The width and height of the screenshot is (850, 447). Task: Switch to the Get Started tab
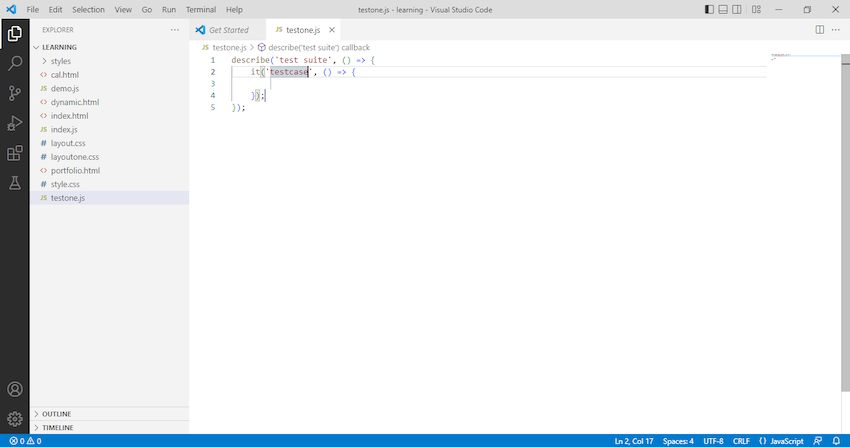tap(228, 30)
